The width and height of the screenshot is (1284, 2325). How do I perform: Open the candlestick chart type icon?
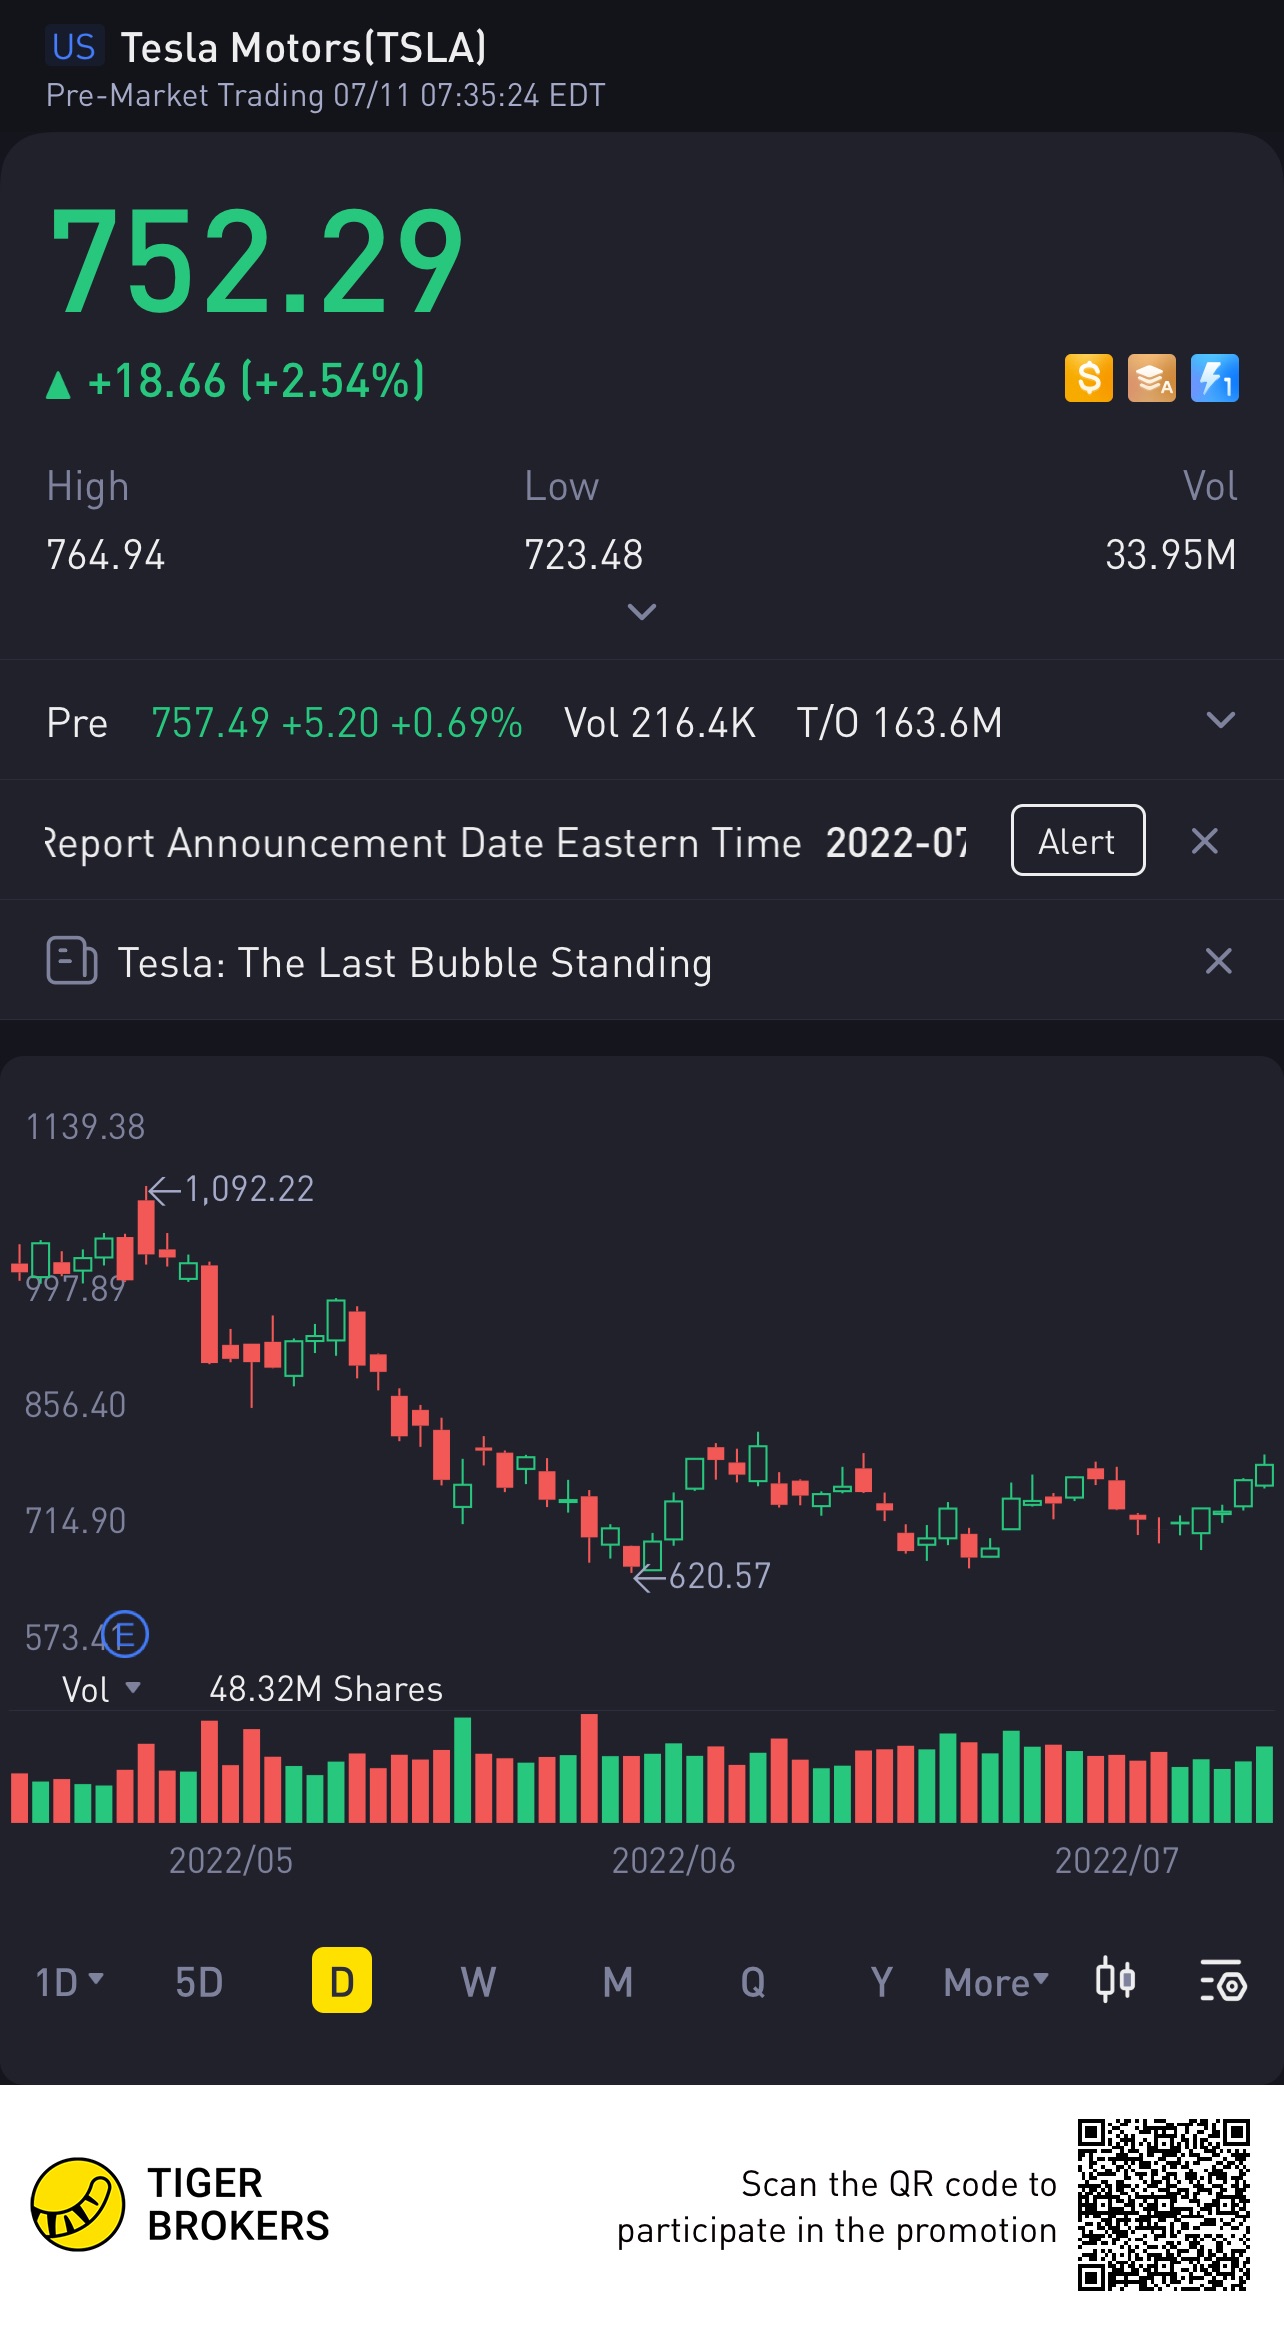pyautogui.click(x=1114, y=1980)
